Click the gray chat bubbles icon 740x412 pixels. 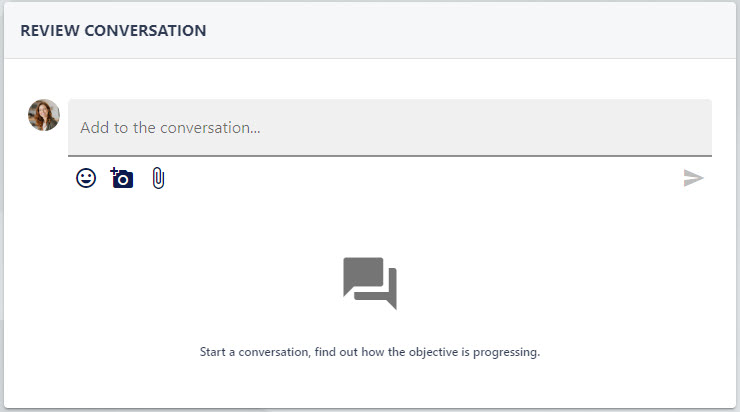[370, 283]
